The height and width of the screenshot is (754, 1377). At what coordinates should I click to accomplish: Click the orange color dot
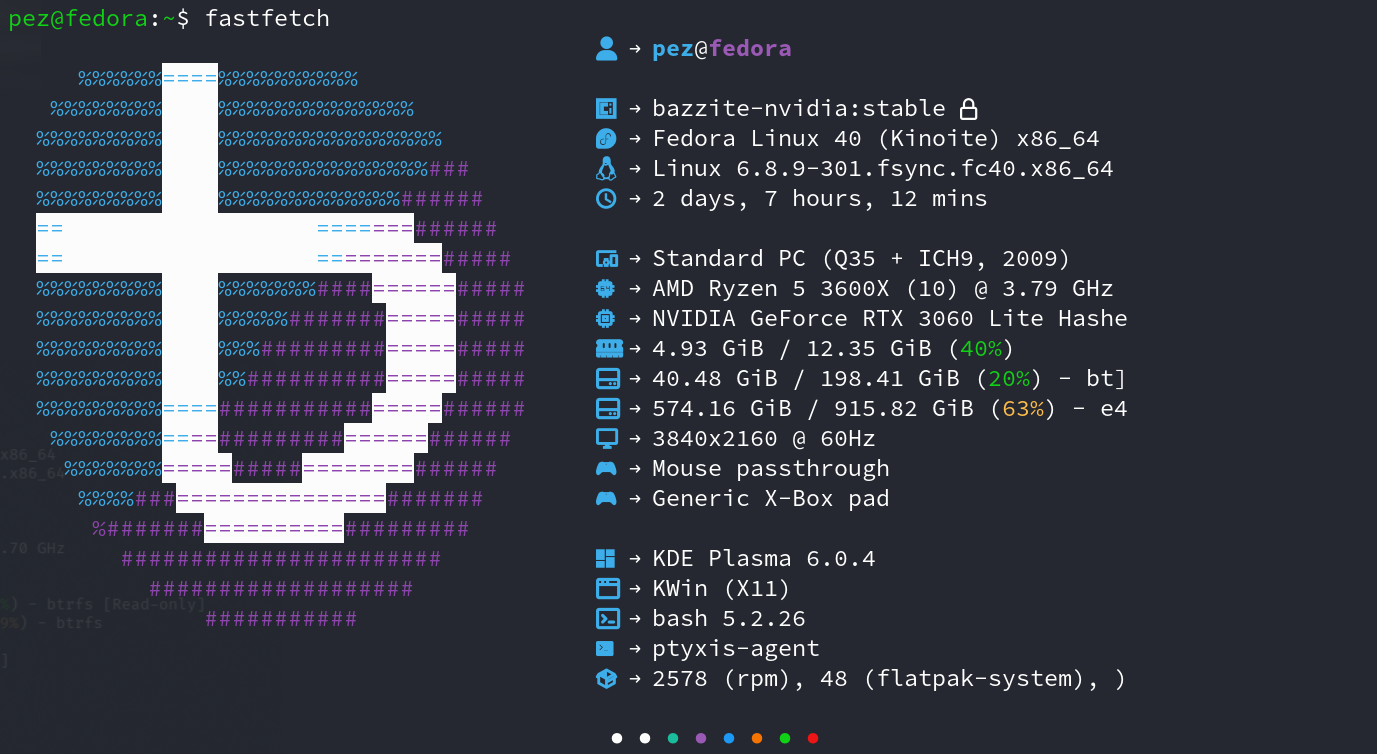pos(757,738)
